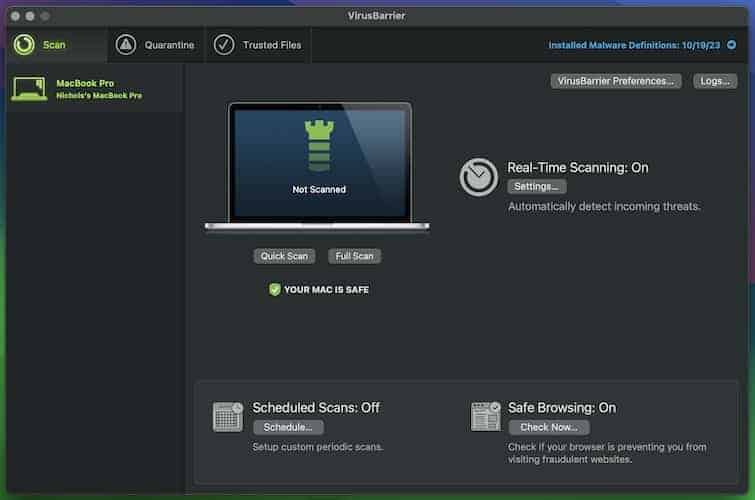The image size is (755, 500).
Task: Select the MacBook Pro laptop icon in sidebar
Action: [x=30, y=89]
